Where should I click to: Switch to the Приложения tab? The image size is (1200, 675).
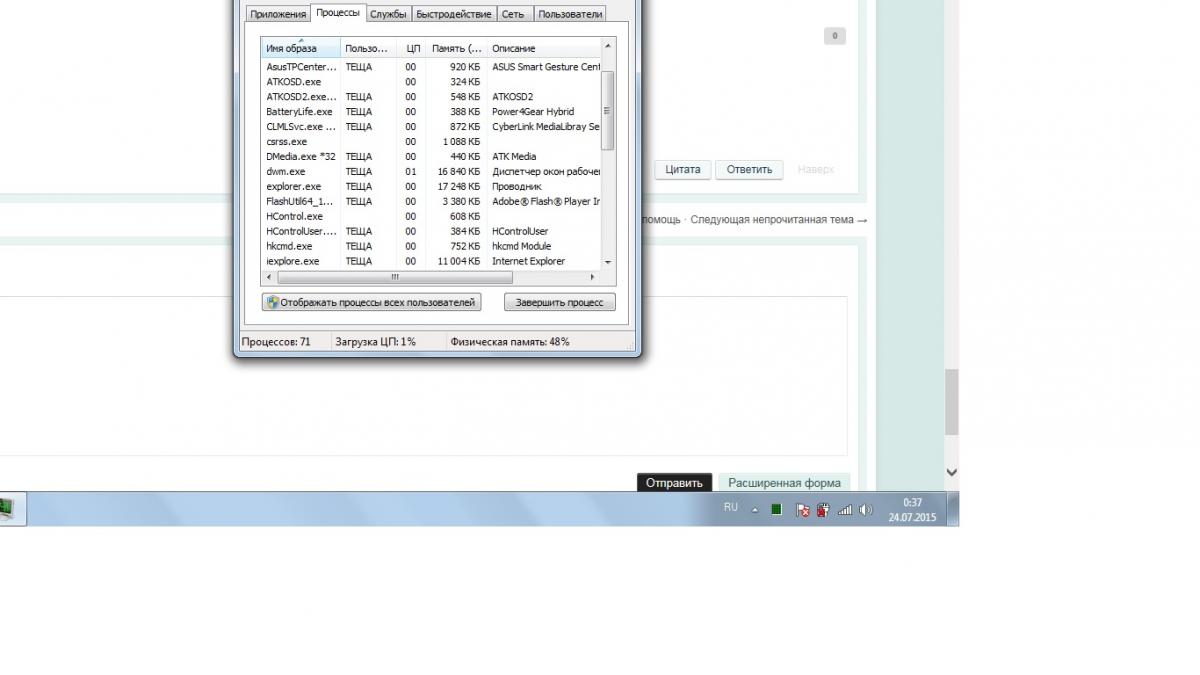pyautogui.click(x=278, y=14)
